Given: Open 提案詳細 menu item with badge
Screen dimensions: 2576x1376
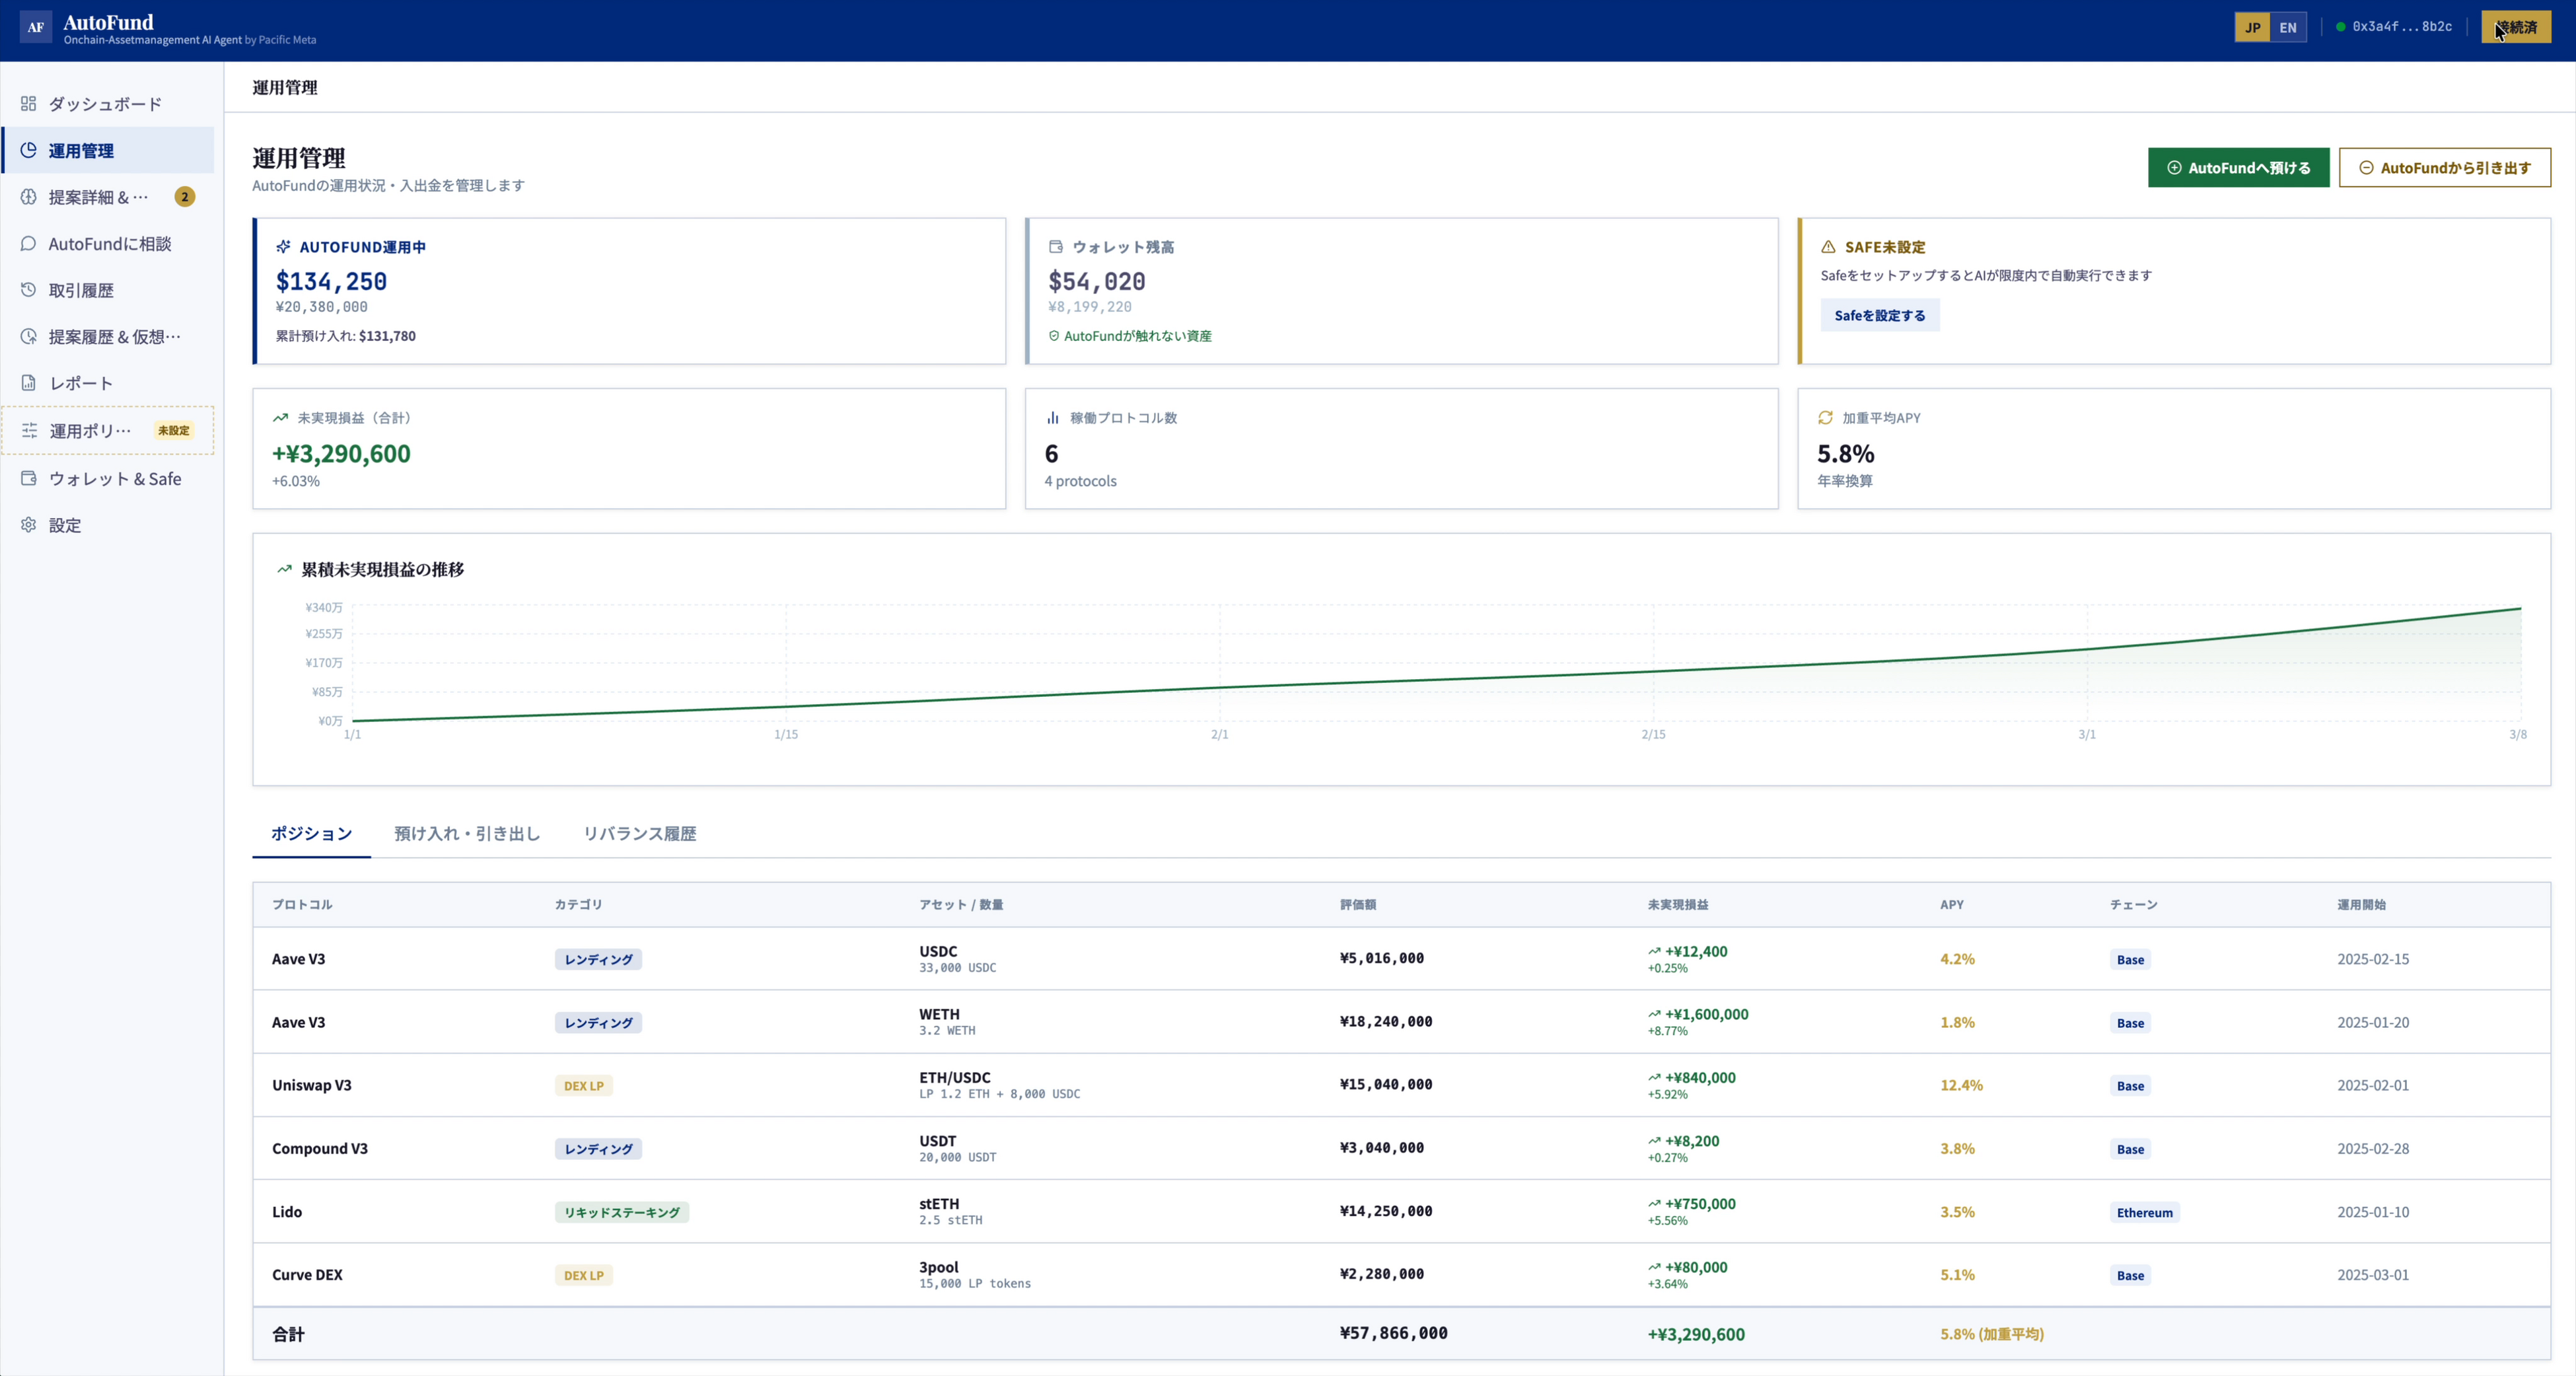Looking at the screenshot, I should (98, 197).
